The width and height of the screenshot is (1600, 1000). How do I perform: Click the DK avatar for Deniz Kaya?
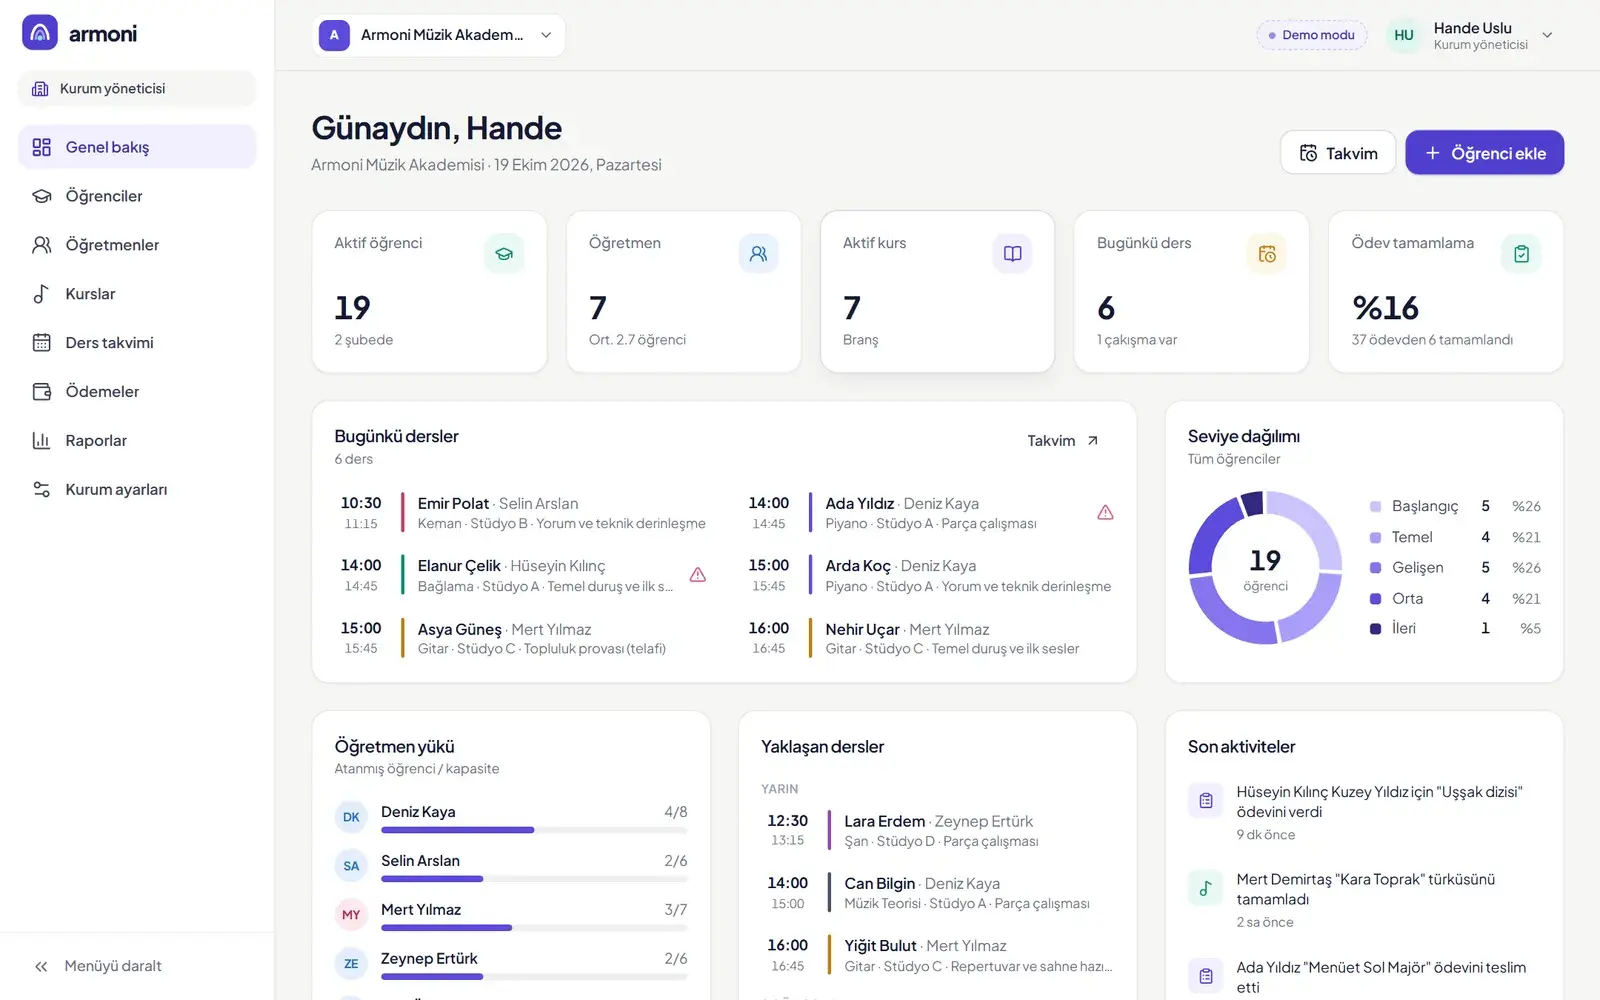[x=351, y=817]
